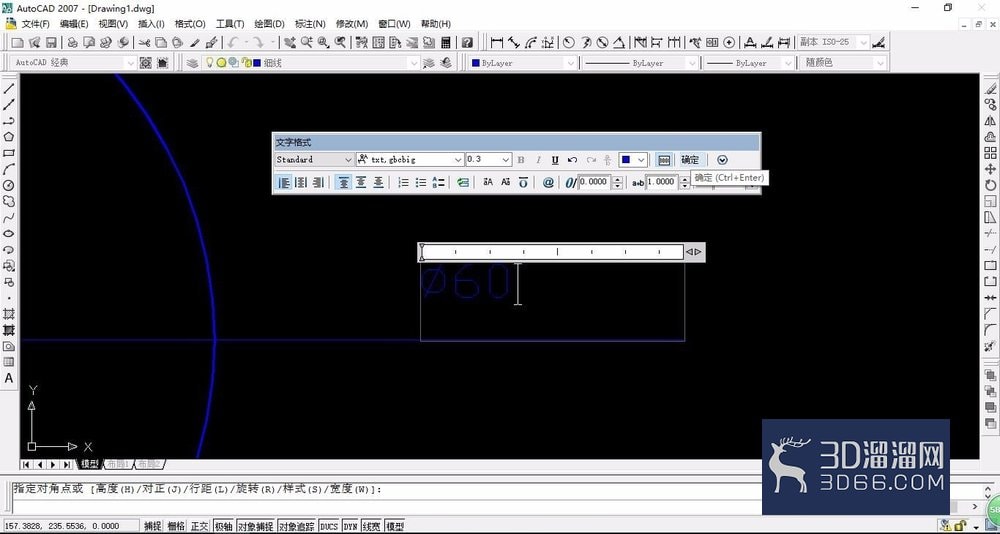Toggle Bold in text formatting bar
Image resolution: width=1000 pixels, height=534 pixels.
tap(520, 159)
